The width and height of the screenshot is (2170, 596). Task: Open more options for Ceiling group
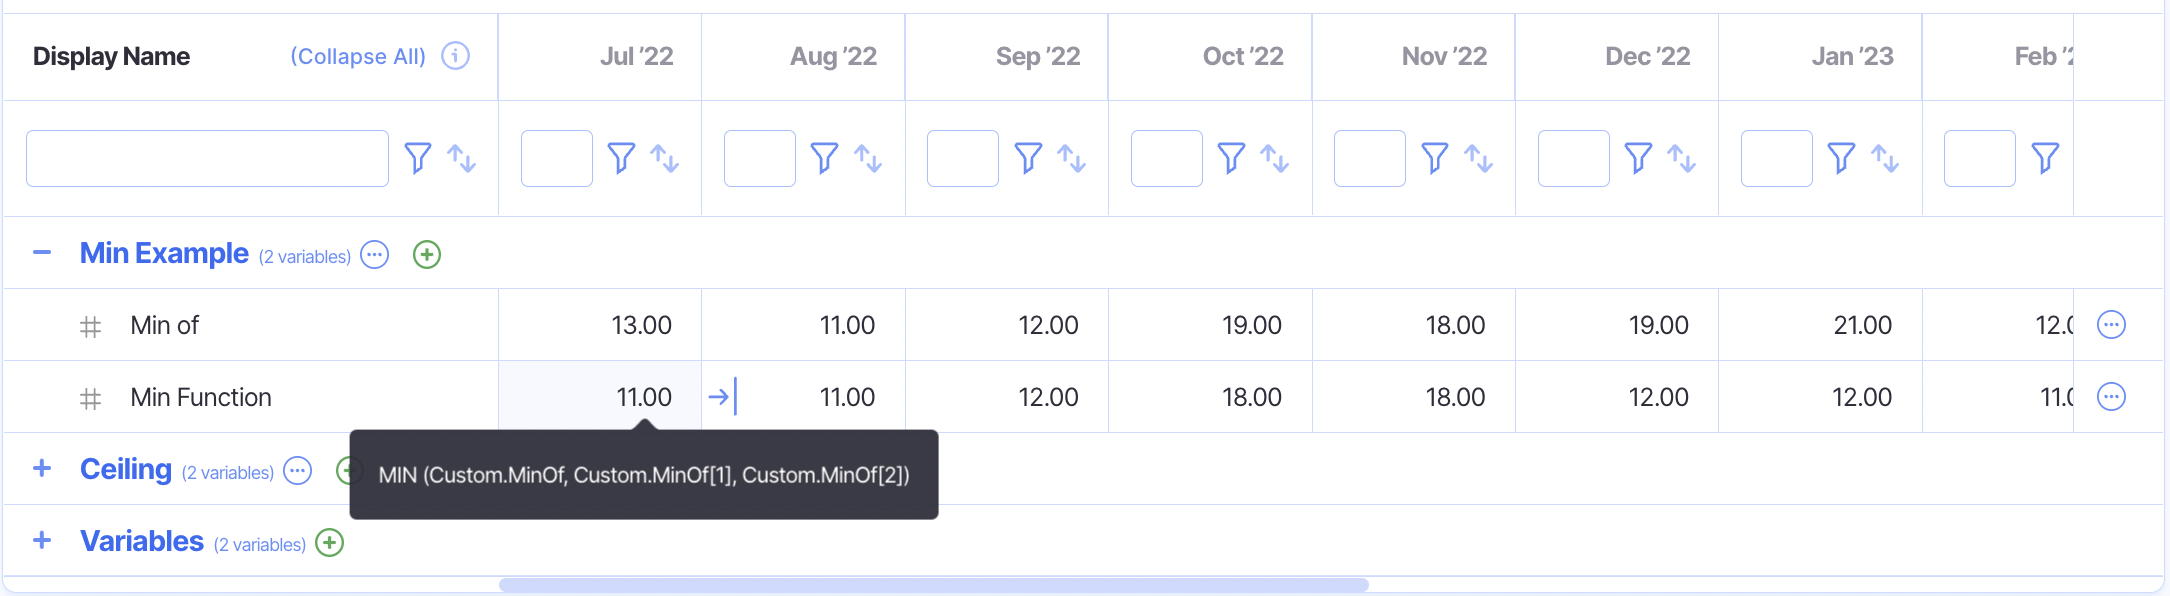(298, 471)
